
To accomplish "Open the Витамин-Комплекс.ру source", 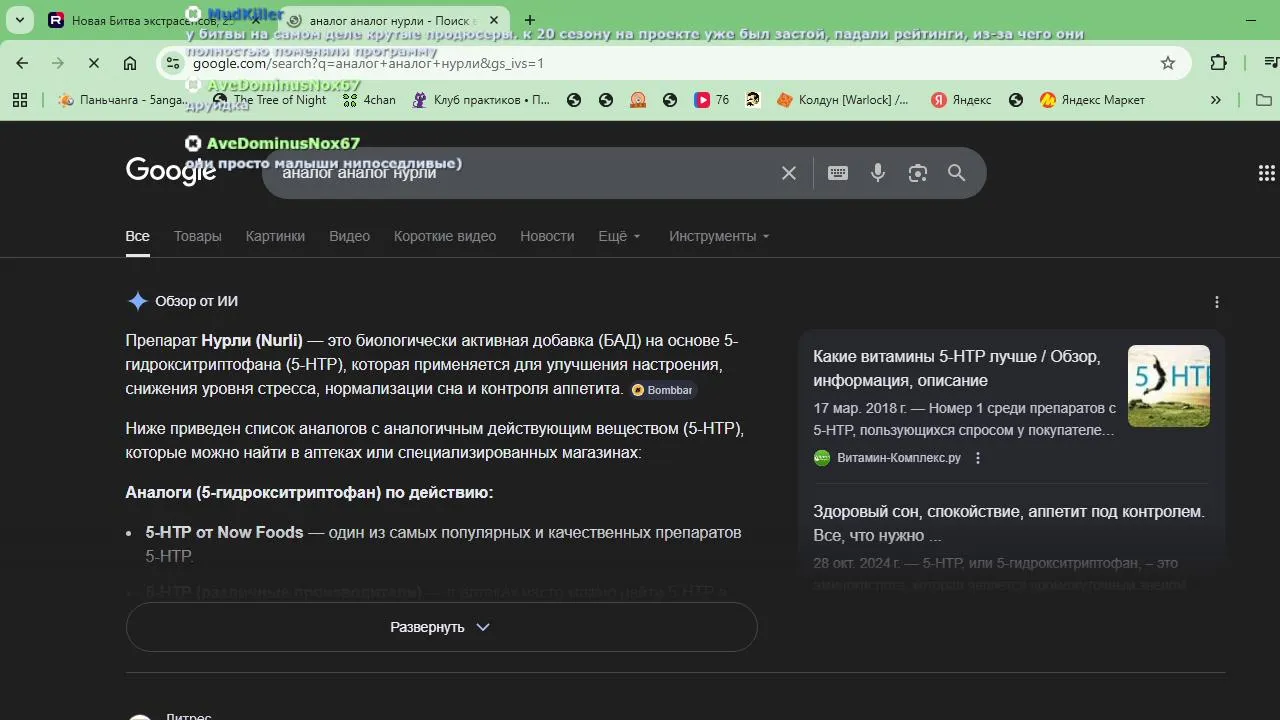I will 888,458.
